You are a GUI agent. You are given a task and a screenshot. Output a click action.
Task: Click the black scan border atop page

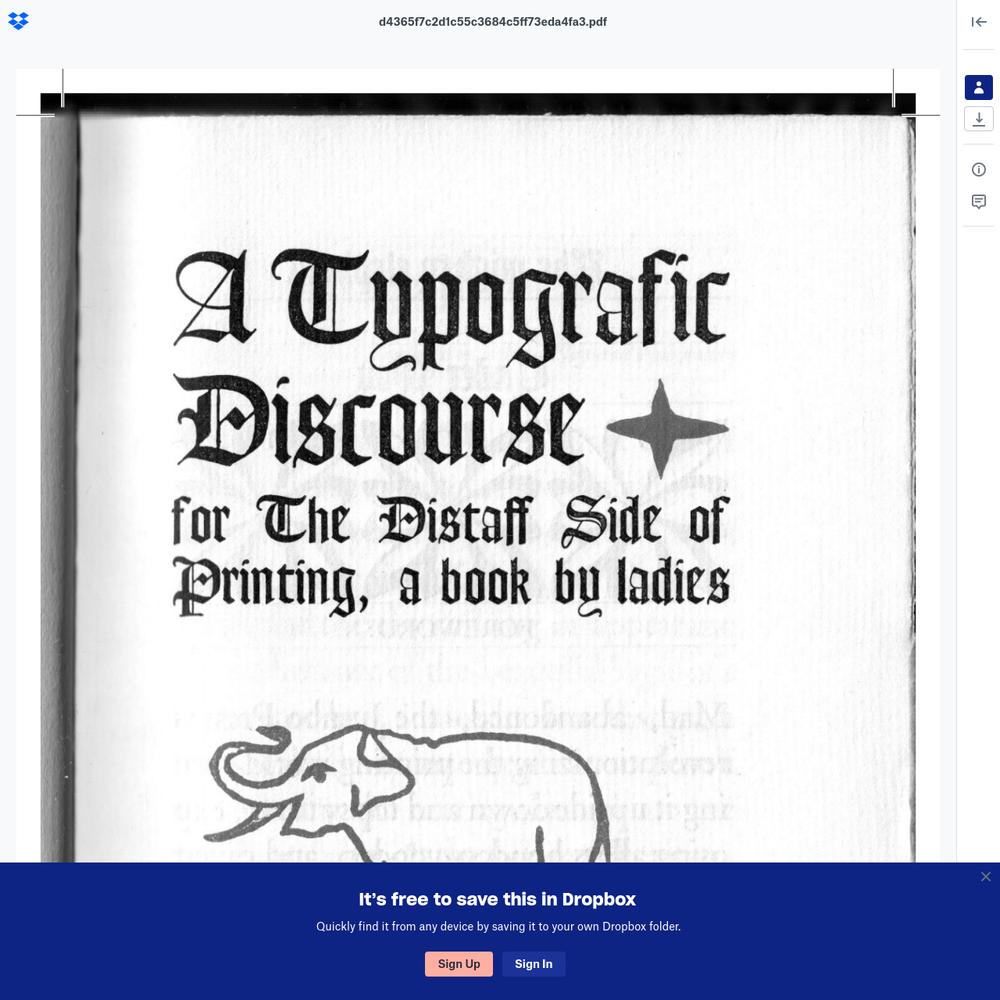[x=478, y=102]
